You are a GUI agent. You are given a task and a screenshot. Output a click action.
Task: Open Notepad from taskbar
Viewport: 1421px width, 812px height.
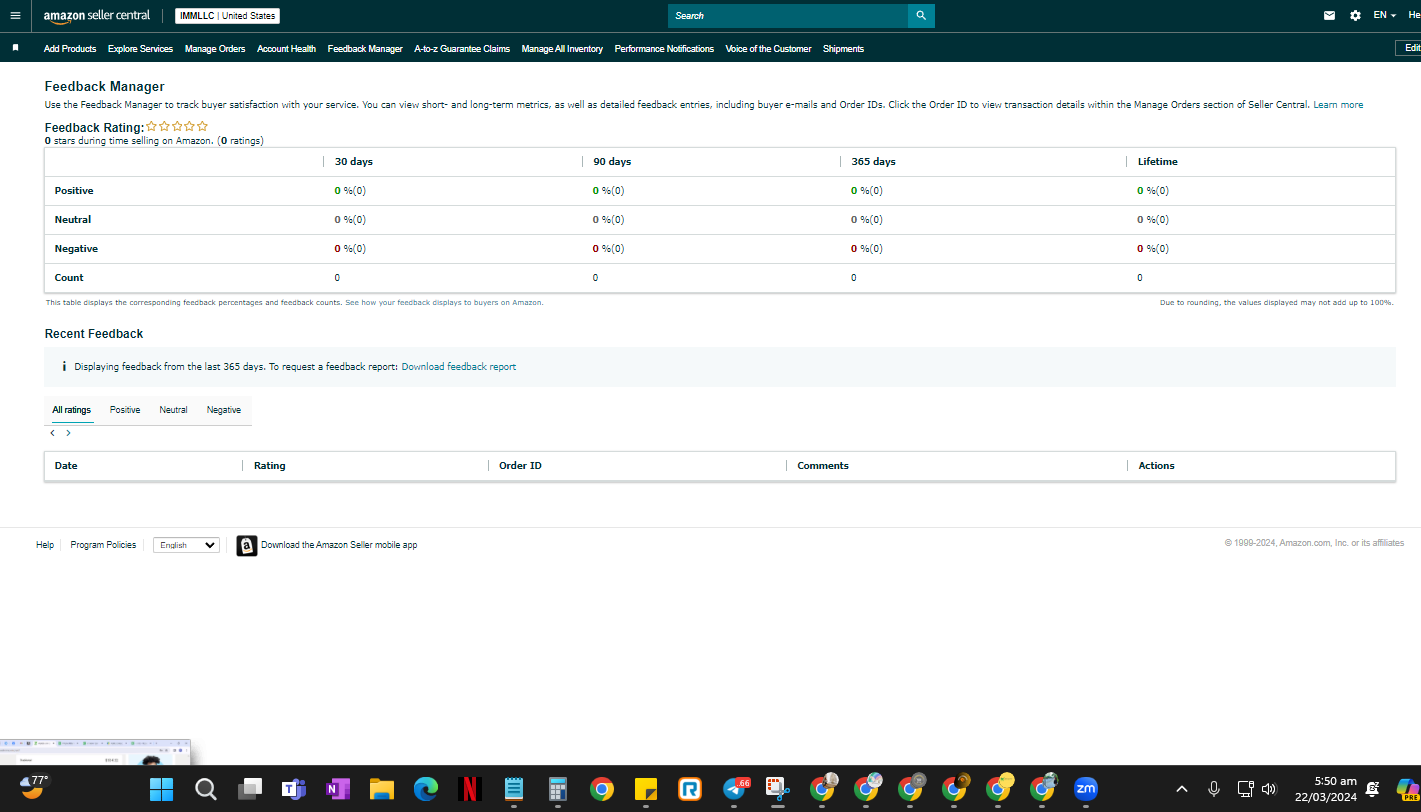click(514, 789)
